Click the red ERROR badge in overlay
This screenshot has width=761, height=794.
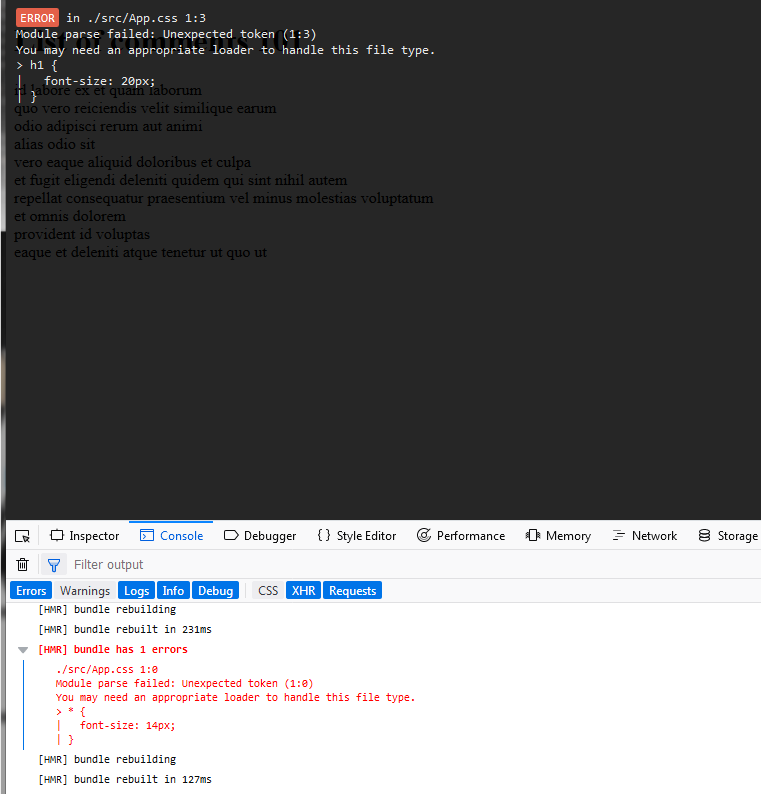37,18
